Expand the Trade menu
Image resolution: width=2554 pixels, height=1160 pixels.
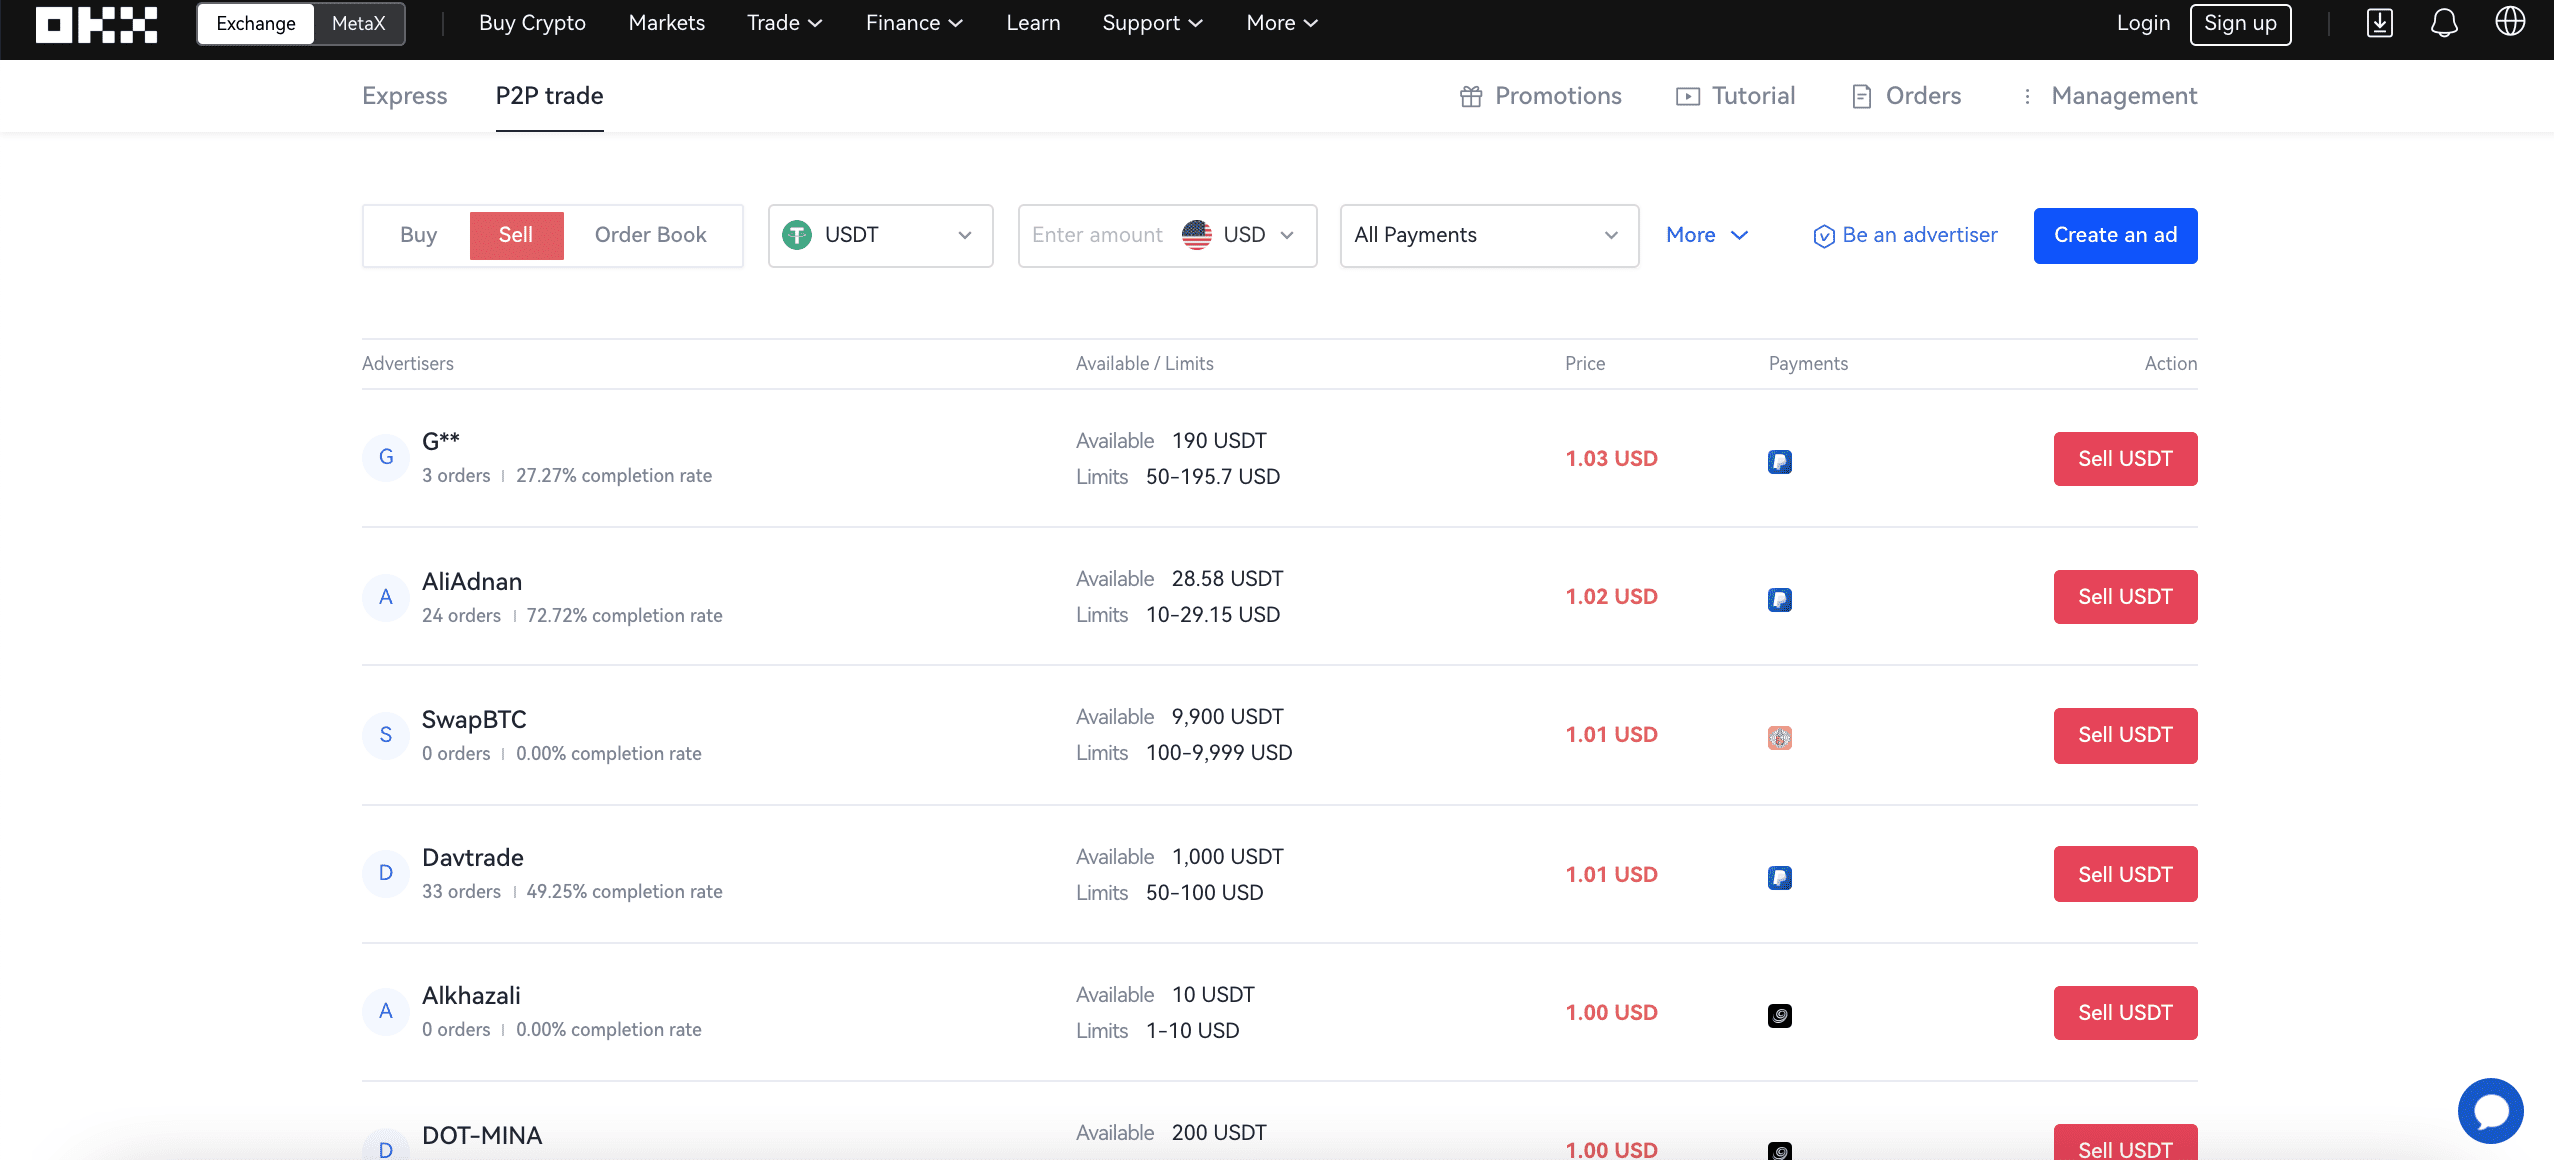point(785,23)
